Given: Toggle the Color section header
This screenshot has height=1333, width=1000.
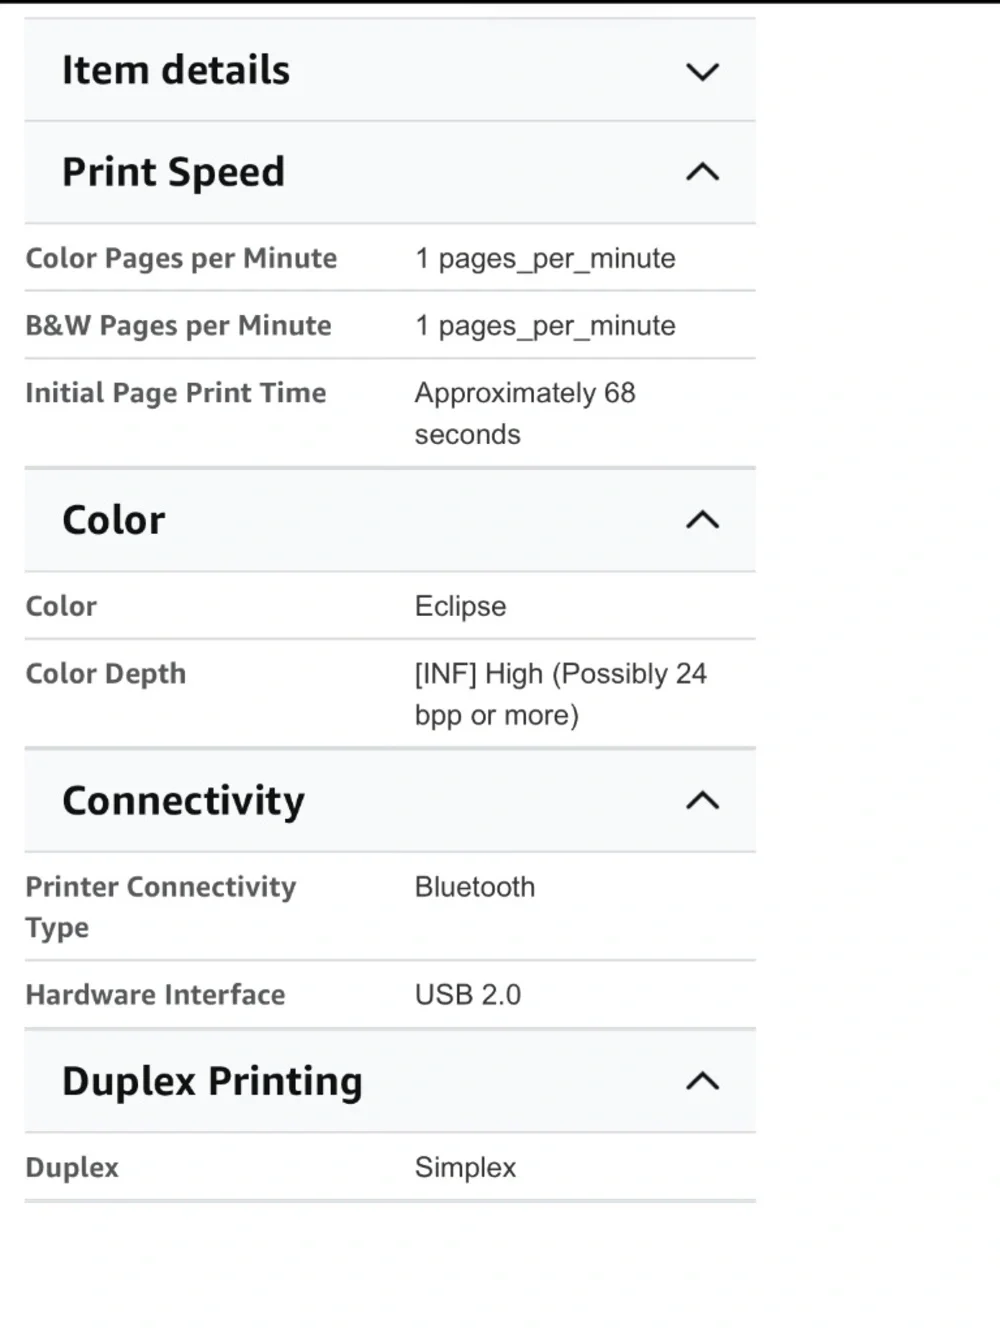Looking at the screenshot, I should (390, 520).
